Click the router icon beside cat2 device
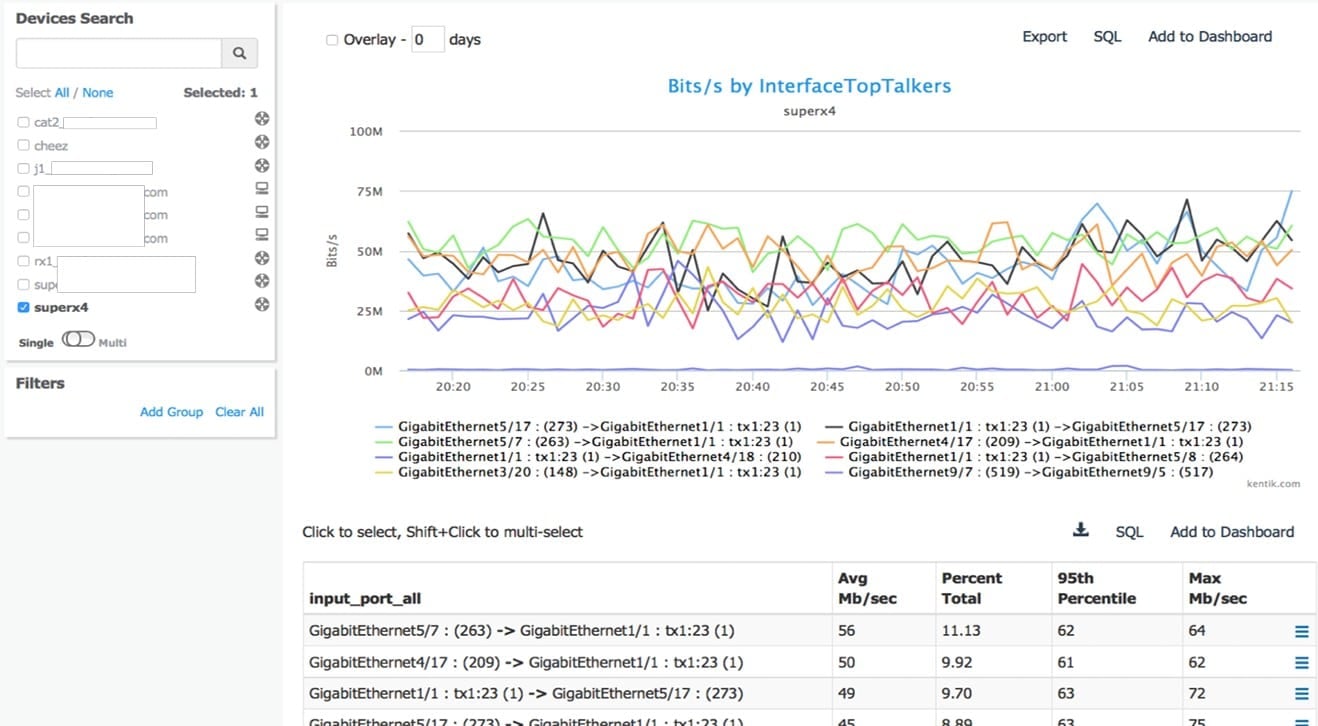 pos(262,119)
